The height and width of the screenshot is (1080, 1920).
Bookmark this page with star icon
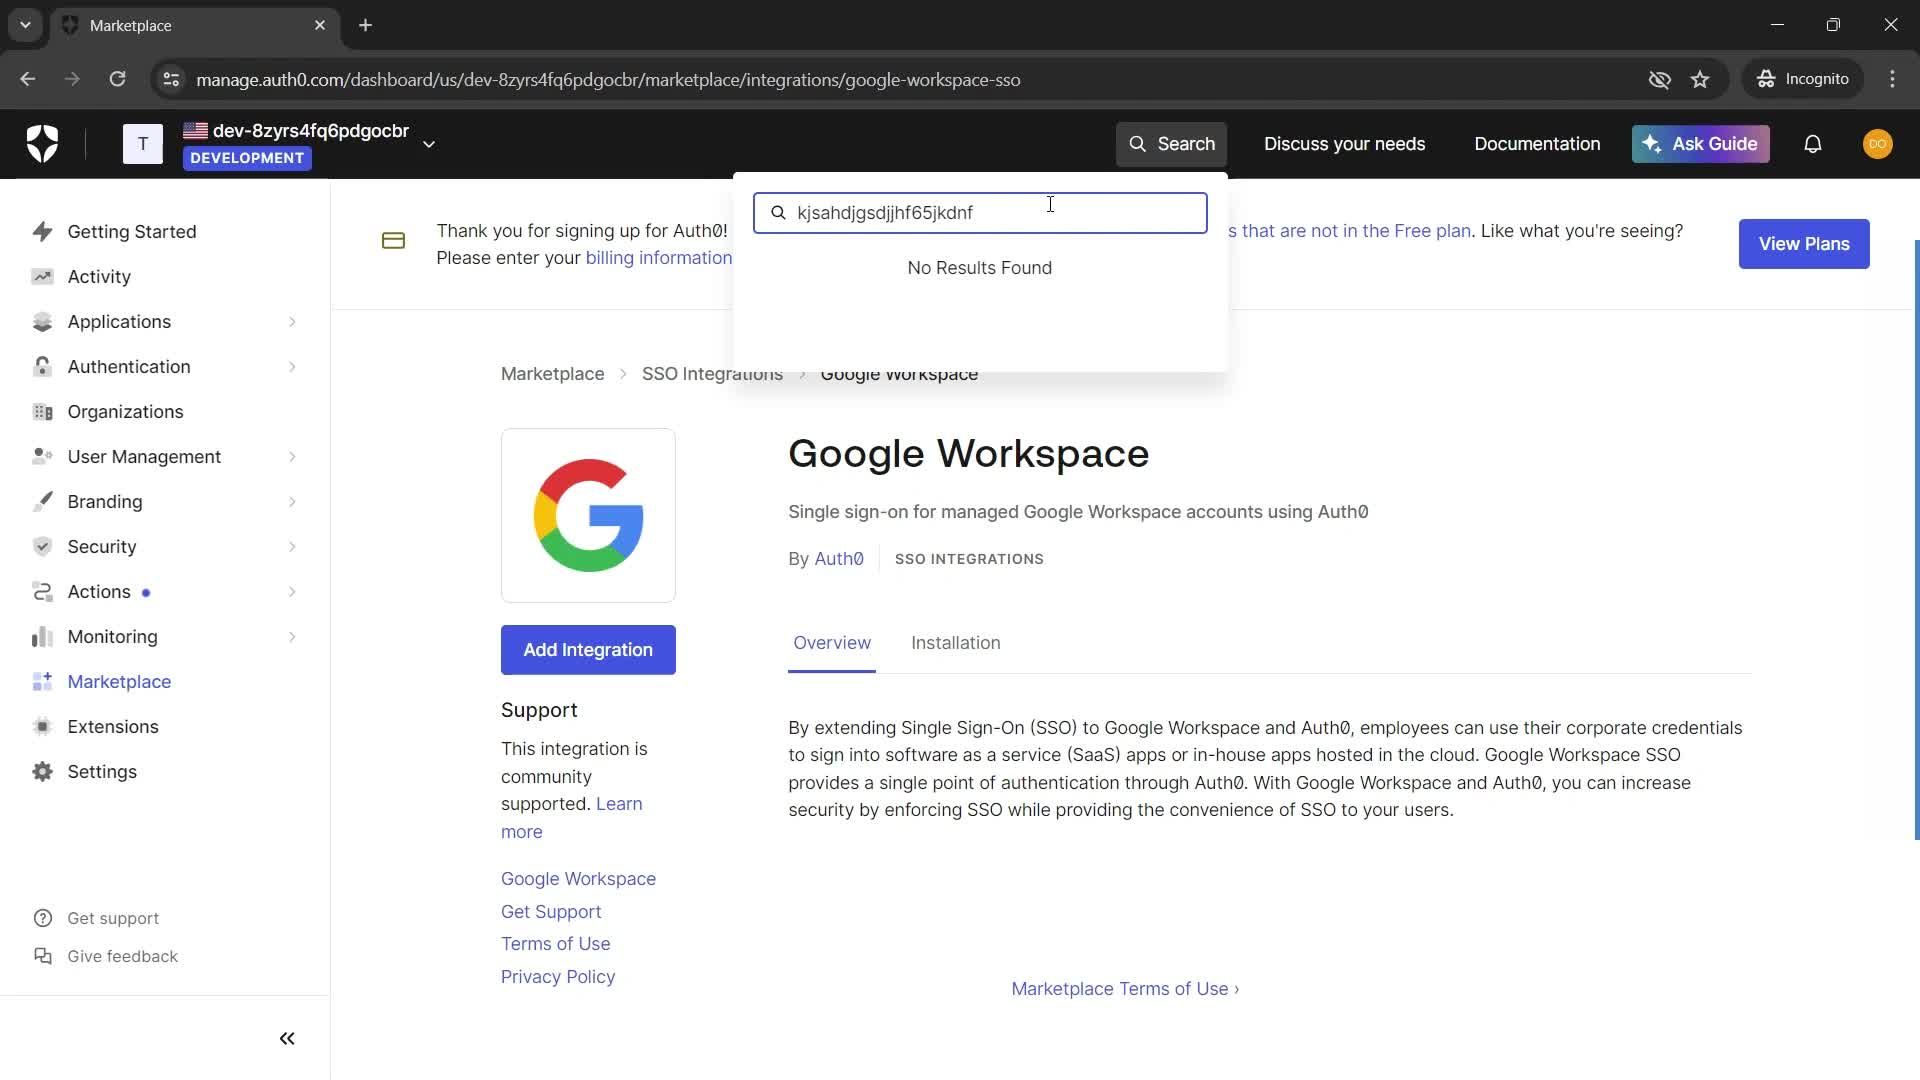coord(1700,79)
